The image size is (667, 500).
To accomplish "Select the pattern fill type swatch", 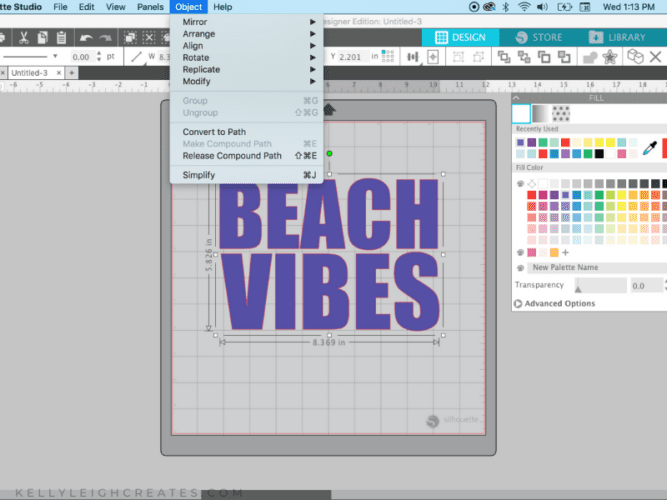I will [x=561, y=114].
